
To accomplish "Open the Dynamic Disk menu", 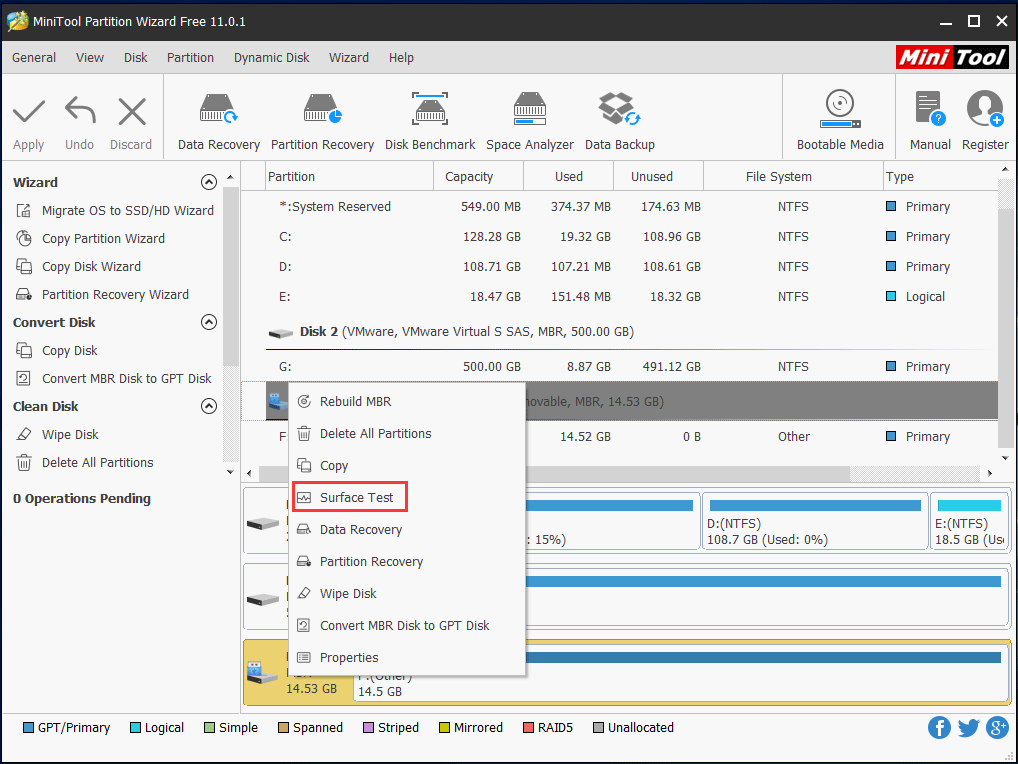I will point(271,57).
